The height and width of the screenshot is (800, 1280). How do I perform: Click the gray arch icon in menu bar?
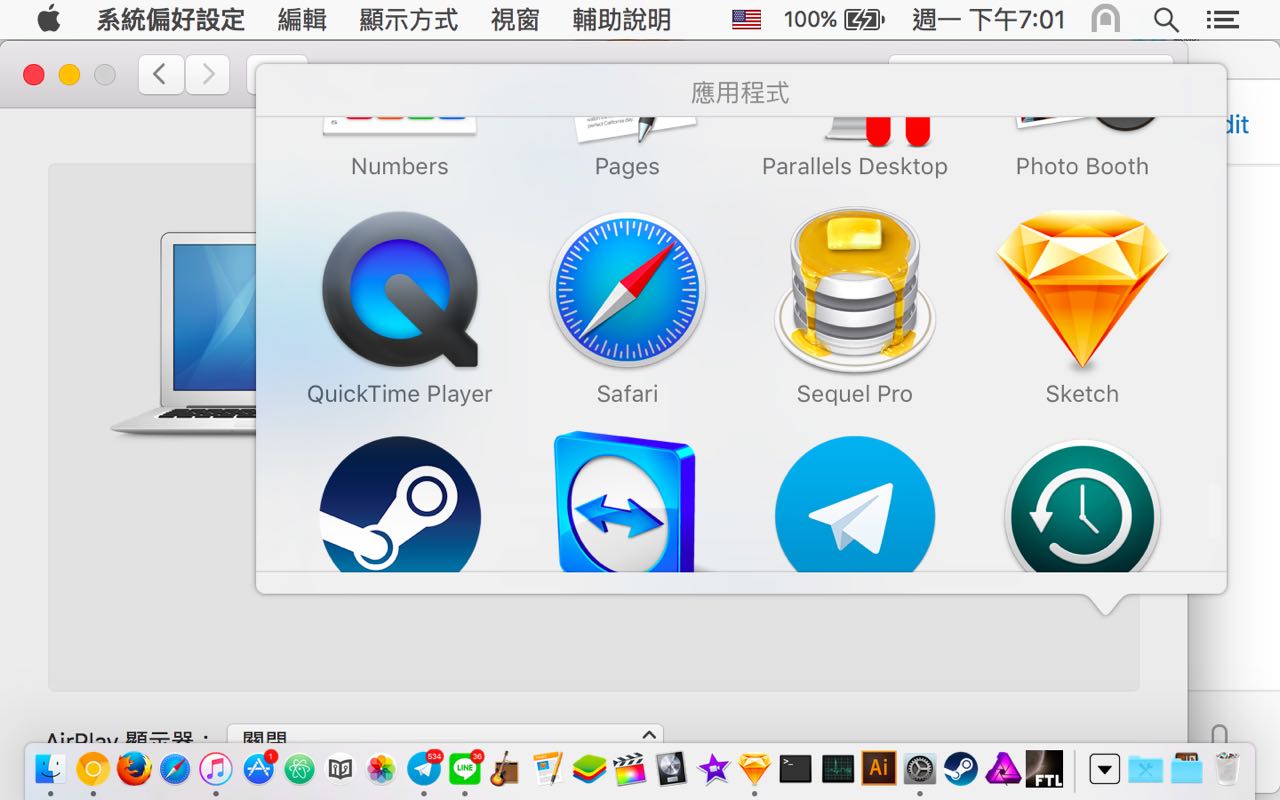[x=1105, y=19]
